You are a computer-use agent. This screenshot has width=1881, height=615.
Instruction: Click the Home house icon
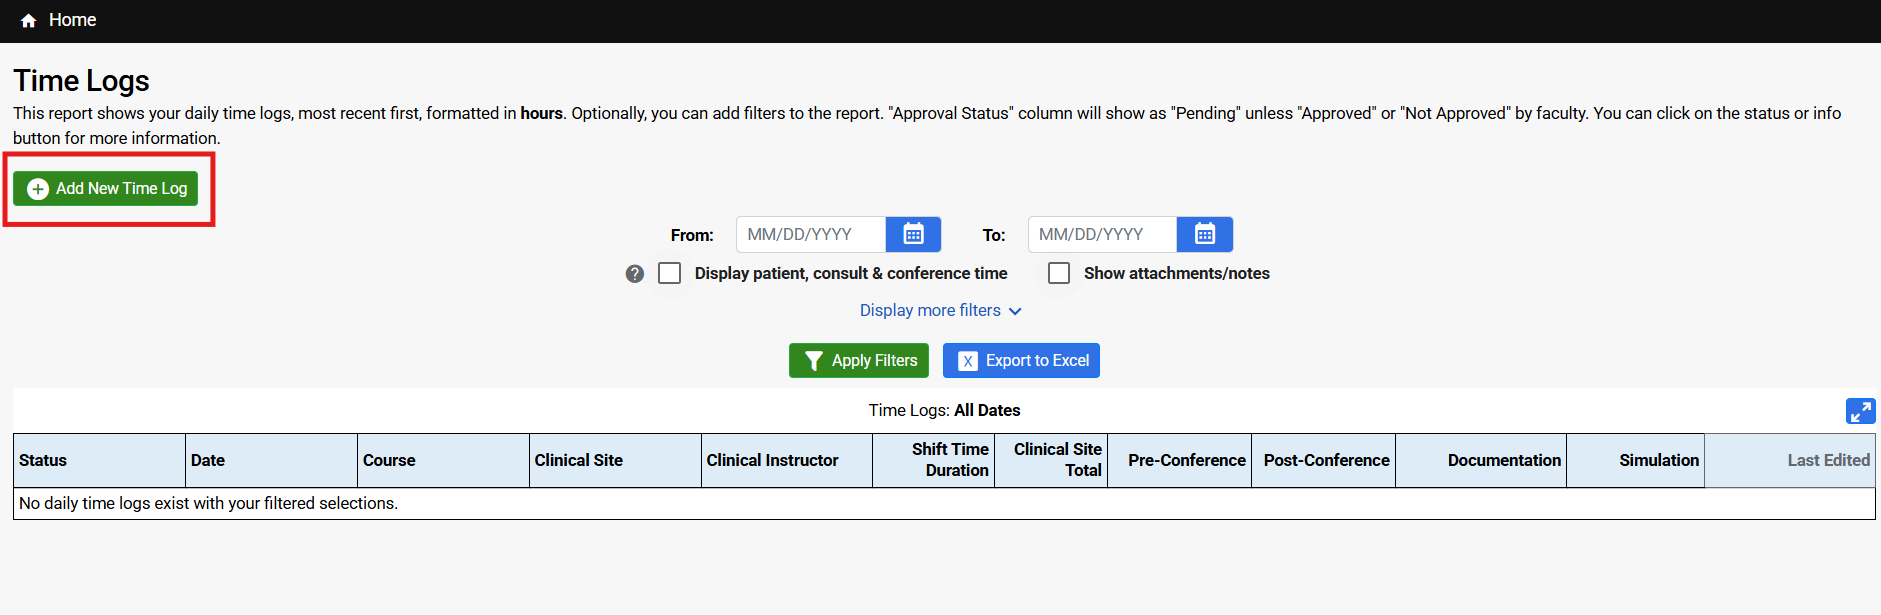pyautogui.click(x=28, y=20)
